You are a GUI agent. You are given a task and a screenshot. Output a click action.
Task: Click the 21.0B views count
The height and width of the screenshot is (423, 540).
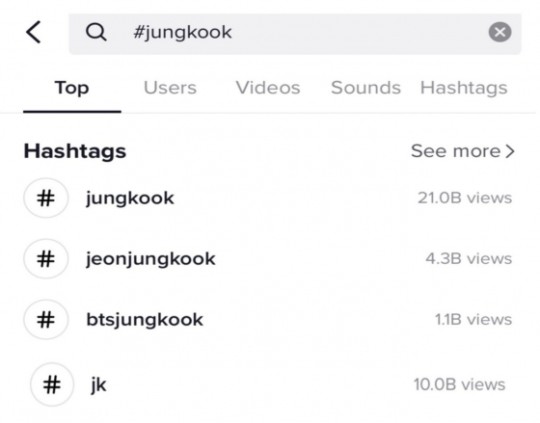click(x=465, y=198)
